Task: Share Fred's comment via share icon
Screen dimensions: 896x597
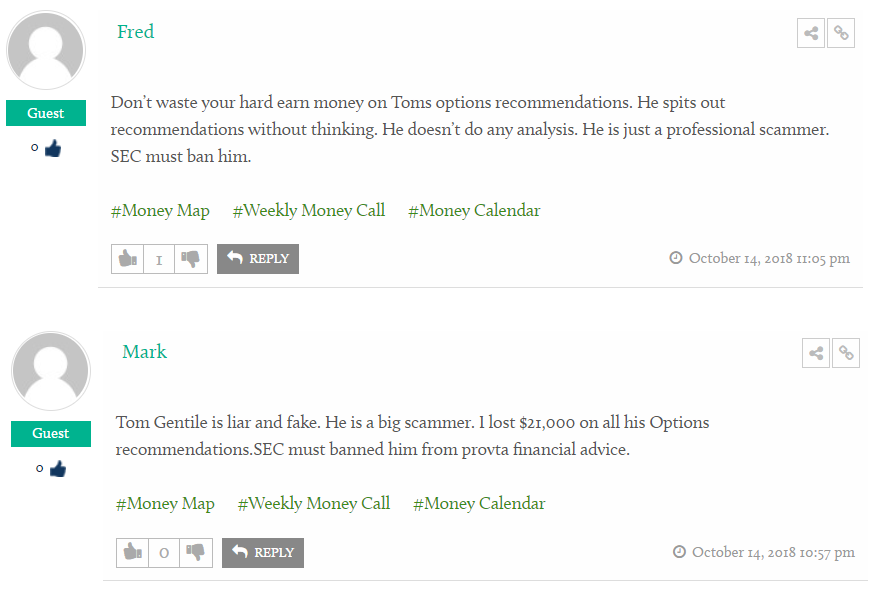Action: (810, 33)
